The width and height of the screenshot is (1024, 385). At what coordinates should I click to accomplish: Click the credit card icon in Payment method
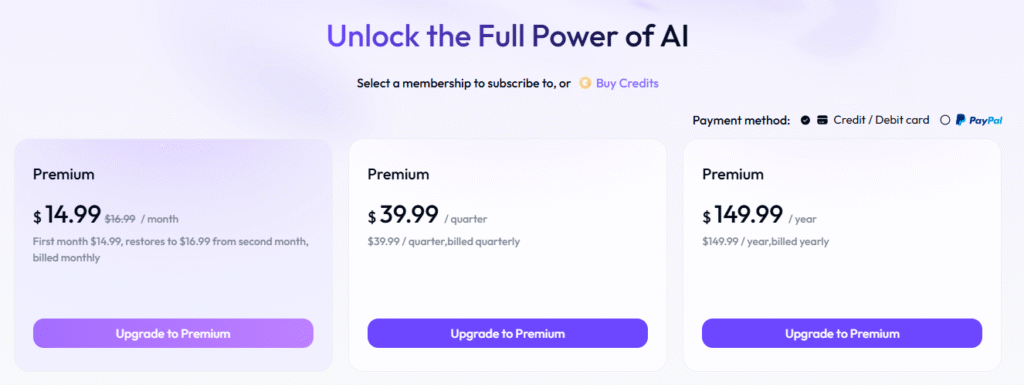(x=823, y=120)
